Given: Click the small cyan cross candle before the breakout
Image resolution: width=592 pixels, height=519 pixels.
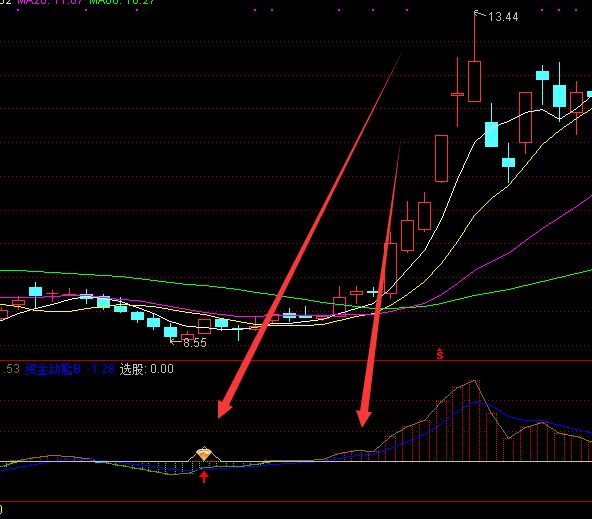Looking at the screenshot, I should [373, 292].
